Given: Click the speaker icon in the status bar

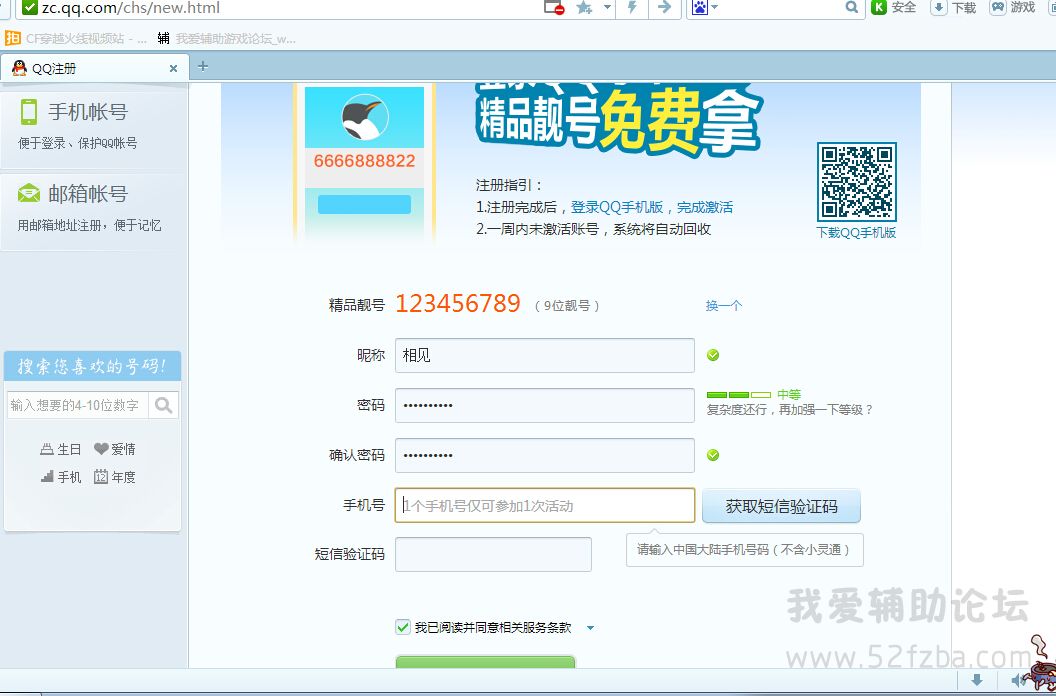Looking at the screenshot, I should (1018, 679).
